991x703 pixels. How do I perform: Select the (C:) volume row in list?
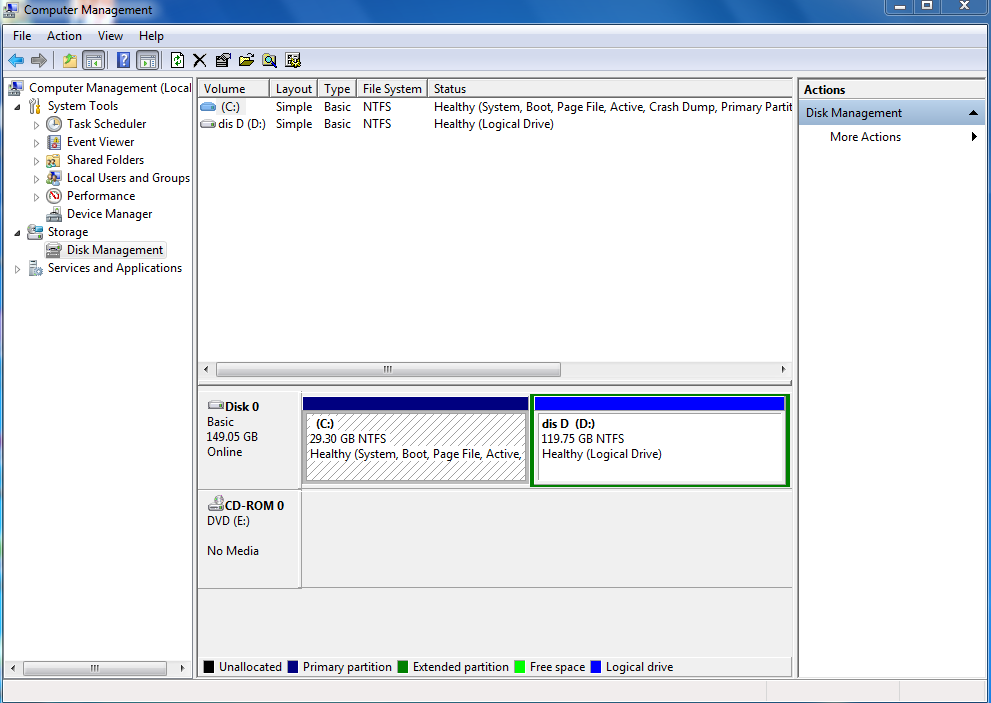click(x=495, y=107)
